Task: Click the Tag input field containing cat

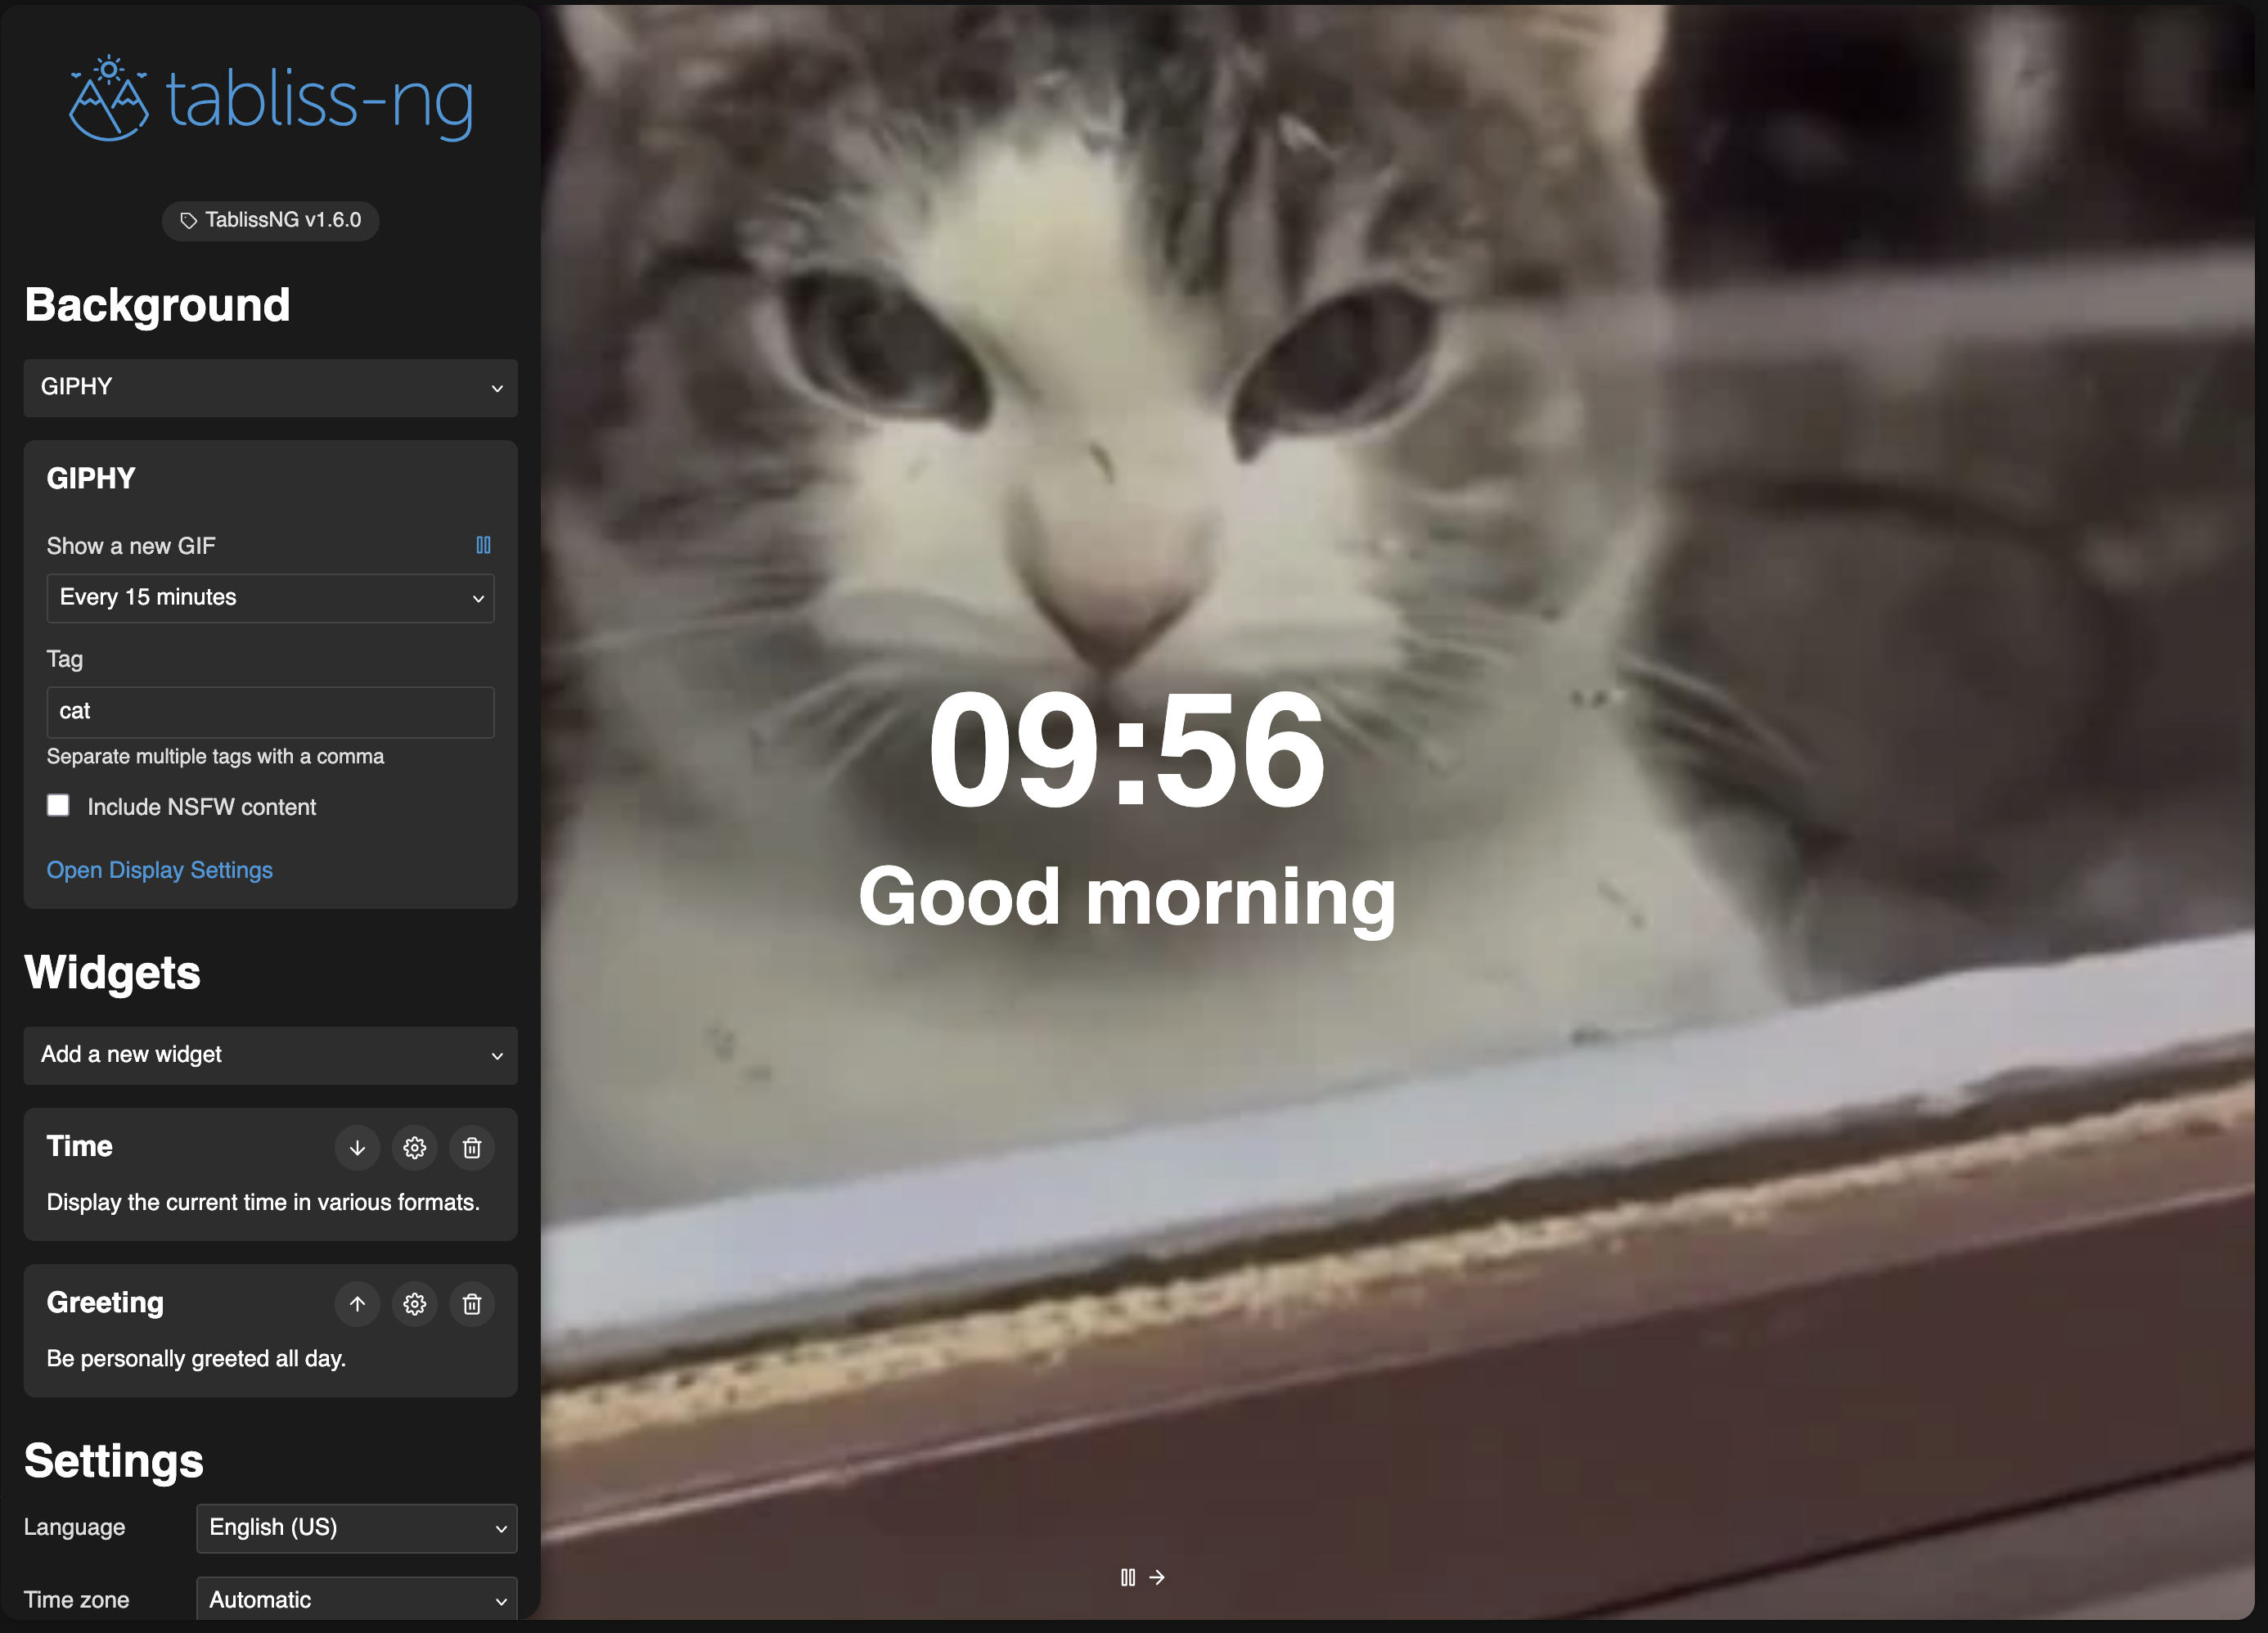Action: pos(270,712)
